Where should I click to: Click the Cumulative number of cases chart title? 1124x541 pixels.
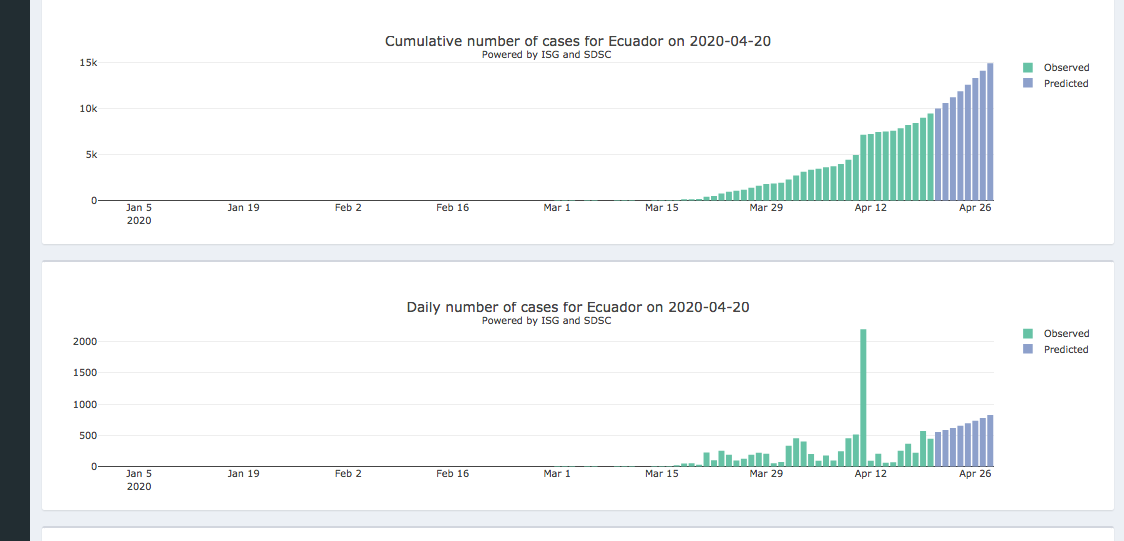[578, 41]
